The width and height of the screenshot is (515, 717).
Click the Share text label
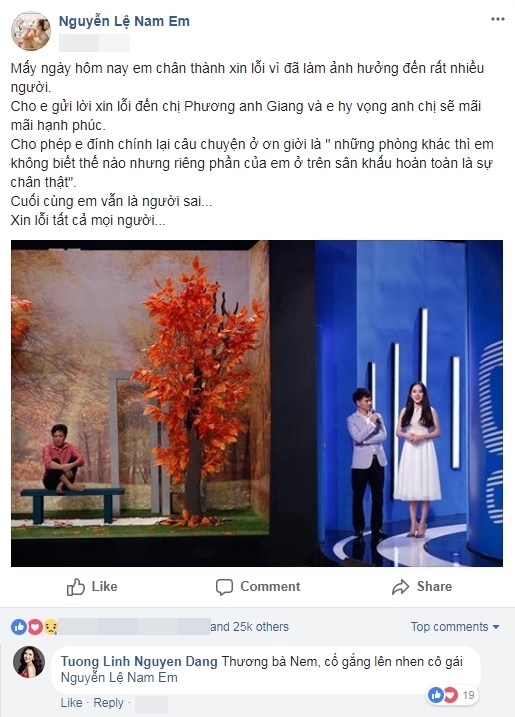point(434,587)
